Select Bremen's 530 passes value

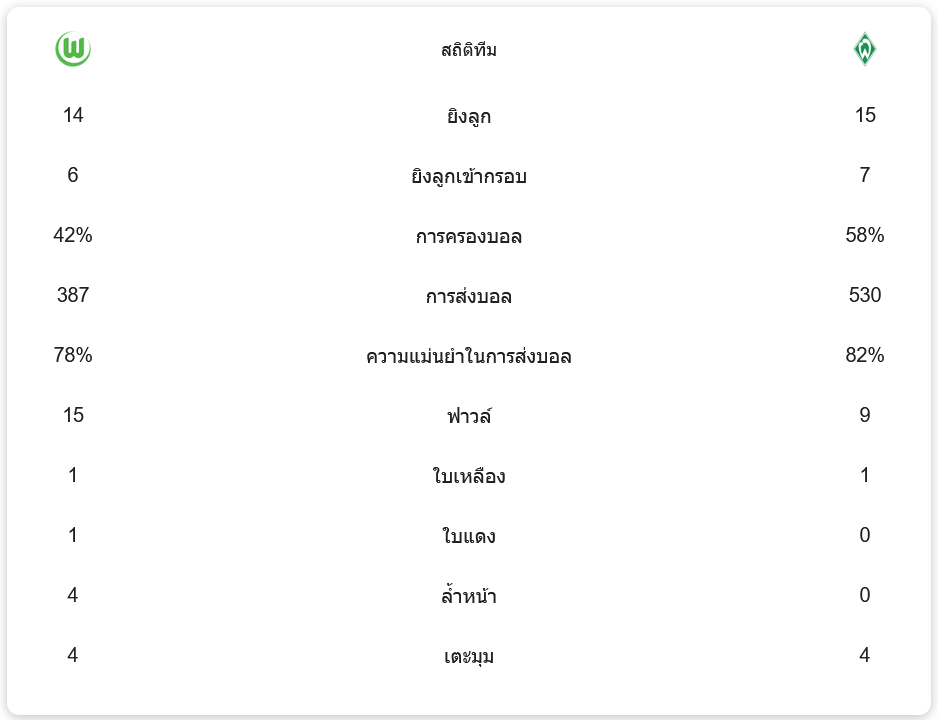click(864, 296)
